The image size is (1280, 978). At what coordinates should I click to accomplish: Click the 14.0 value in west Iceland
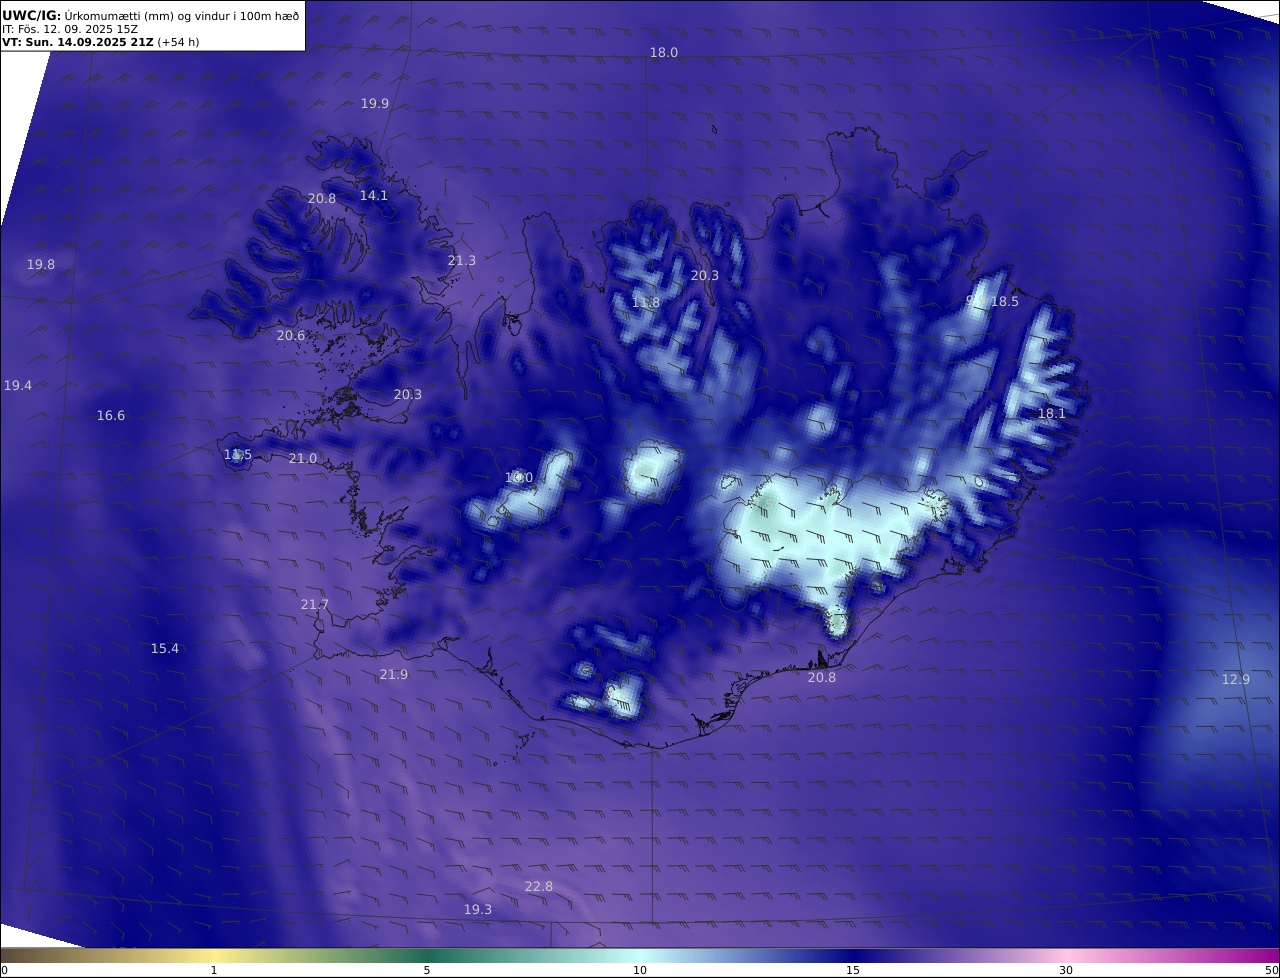pos(519,477)
